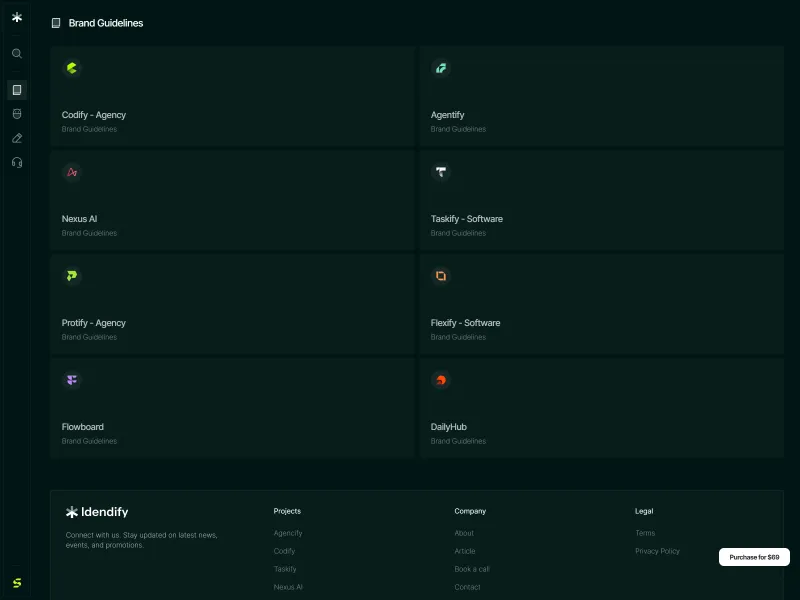Click Brand Guidelines subtitle under Flexify - Software
800x600 pixels.
458,337
